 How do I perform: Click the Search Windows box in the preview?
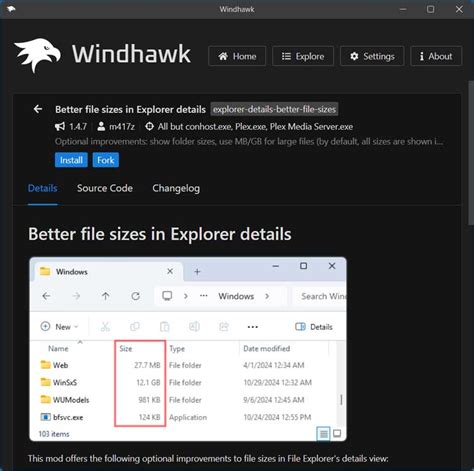319,296
